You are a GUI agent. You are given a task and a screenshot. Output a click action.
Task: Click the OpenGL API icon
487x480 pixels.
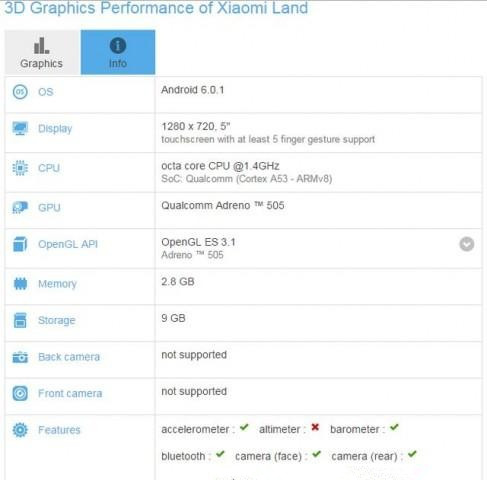(20, 244)
